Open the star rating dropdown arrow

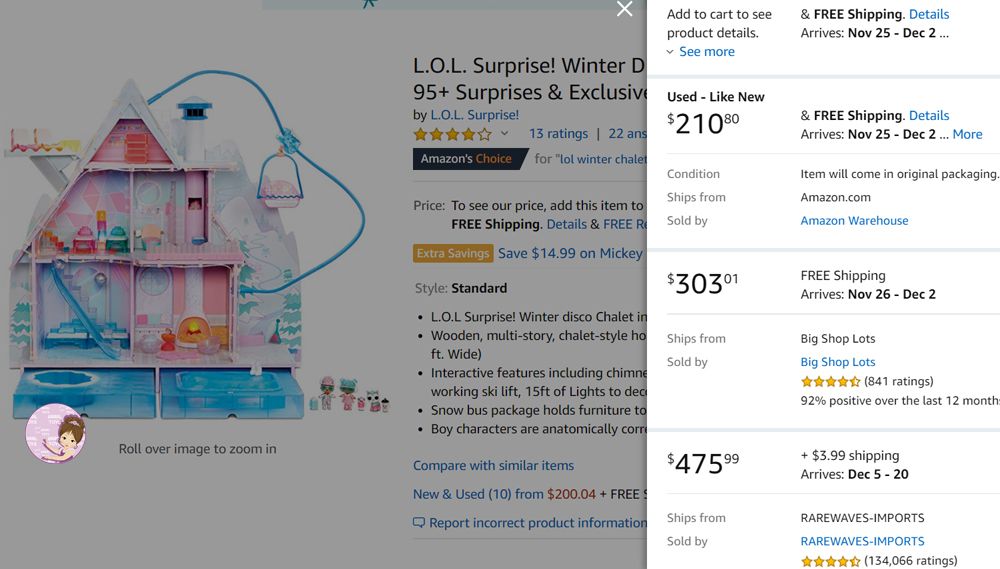pos(505,134)
